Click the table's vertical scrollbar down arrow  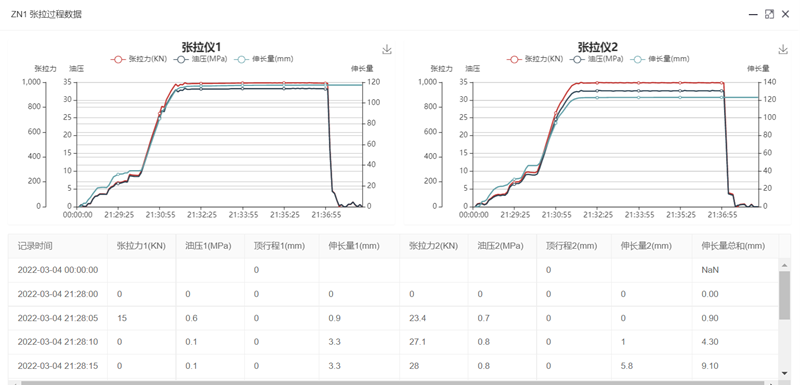[784, 373]
